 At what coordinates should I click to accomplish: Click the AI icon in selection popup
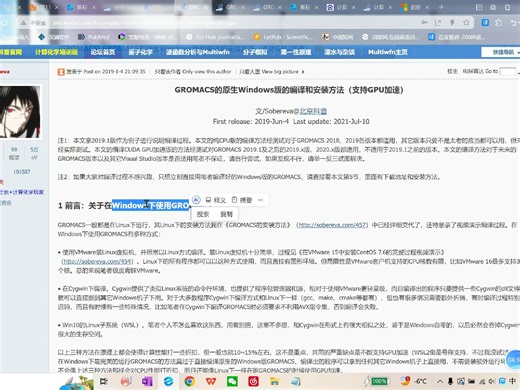(x=196, y=200)
